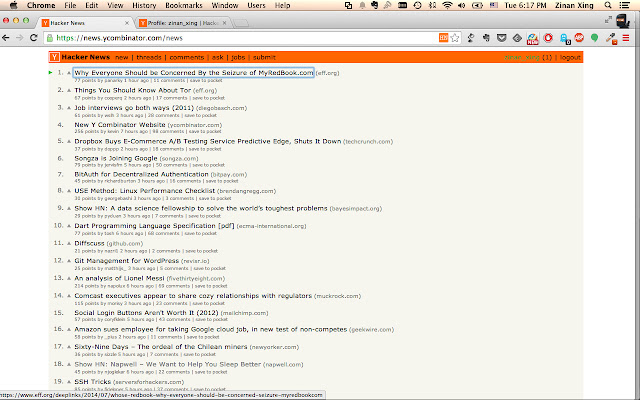Upvote 'USE Method: Linux Performance Checklist'
640x400 pixels.
[69, 191]
